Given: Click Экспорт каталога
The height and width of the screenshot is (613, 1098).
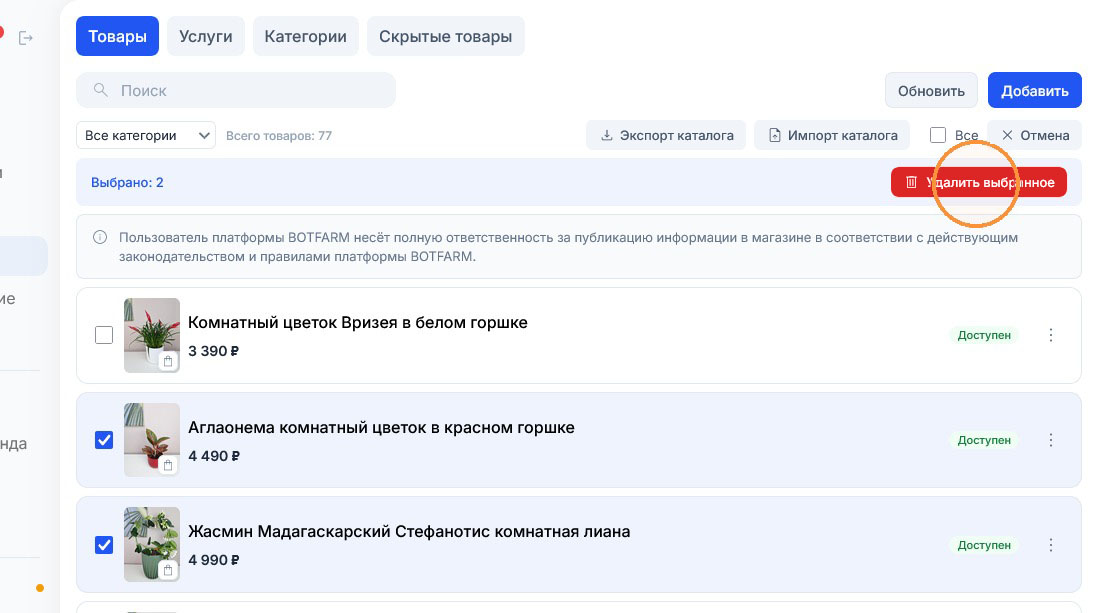Looking at the screenshot, I should click(666, 135).
